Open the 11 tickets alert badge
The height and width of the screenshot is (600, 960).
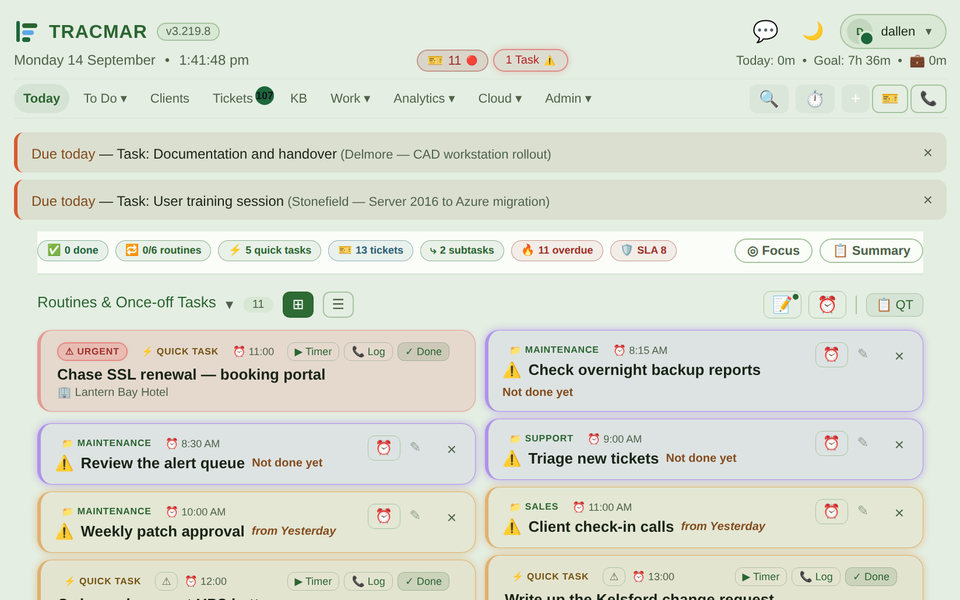point(452,61)
